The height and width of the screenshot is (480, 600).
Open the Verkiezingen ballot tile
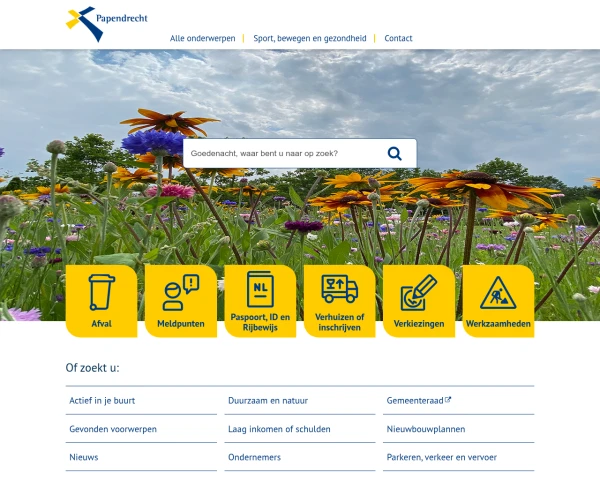pyautogui.click(x=419, y=301)
